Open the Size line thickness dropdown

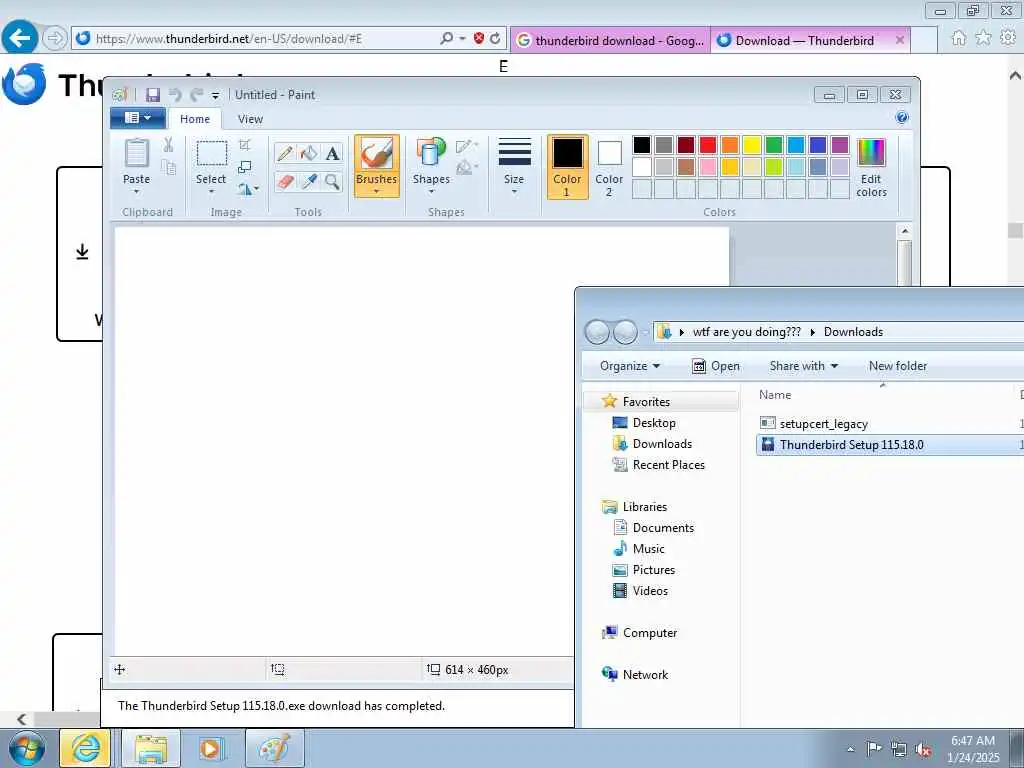514,167
